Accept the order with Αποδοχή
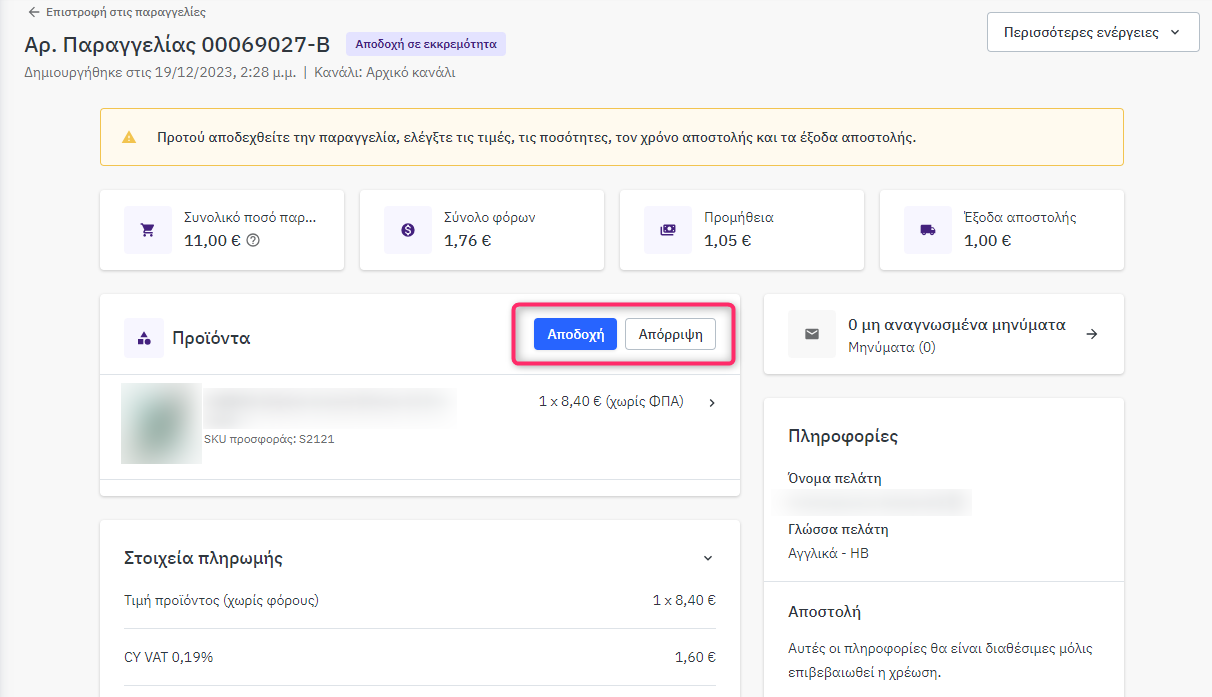The image size is (1212, 697). pyautogui.click(x=575, y=334)
